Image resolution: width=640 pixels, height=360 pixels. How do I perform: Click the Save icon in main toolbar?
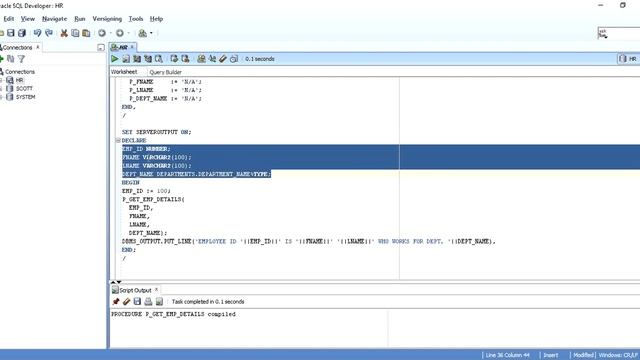pyautogui.click(x=11, y=33)
